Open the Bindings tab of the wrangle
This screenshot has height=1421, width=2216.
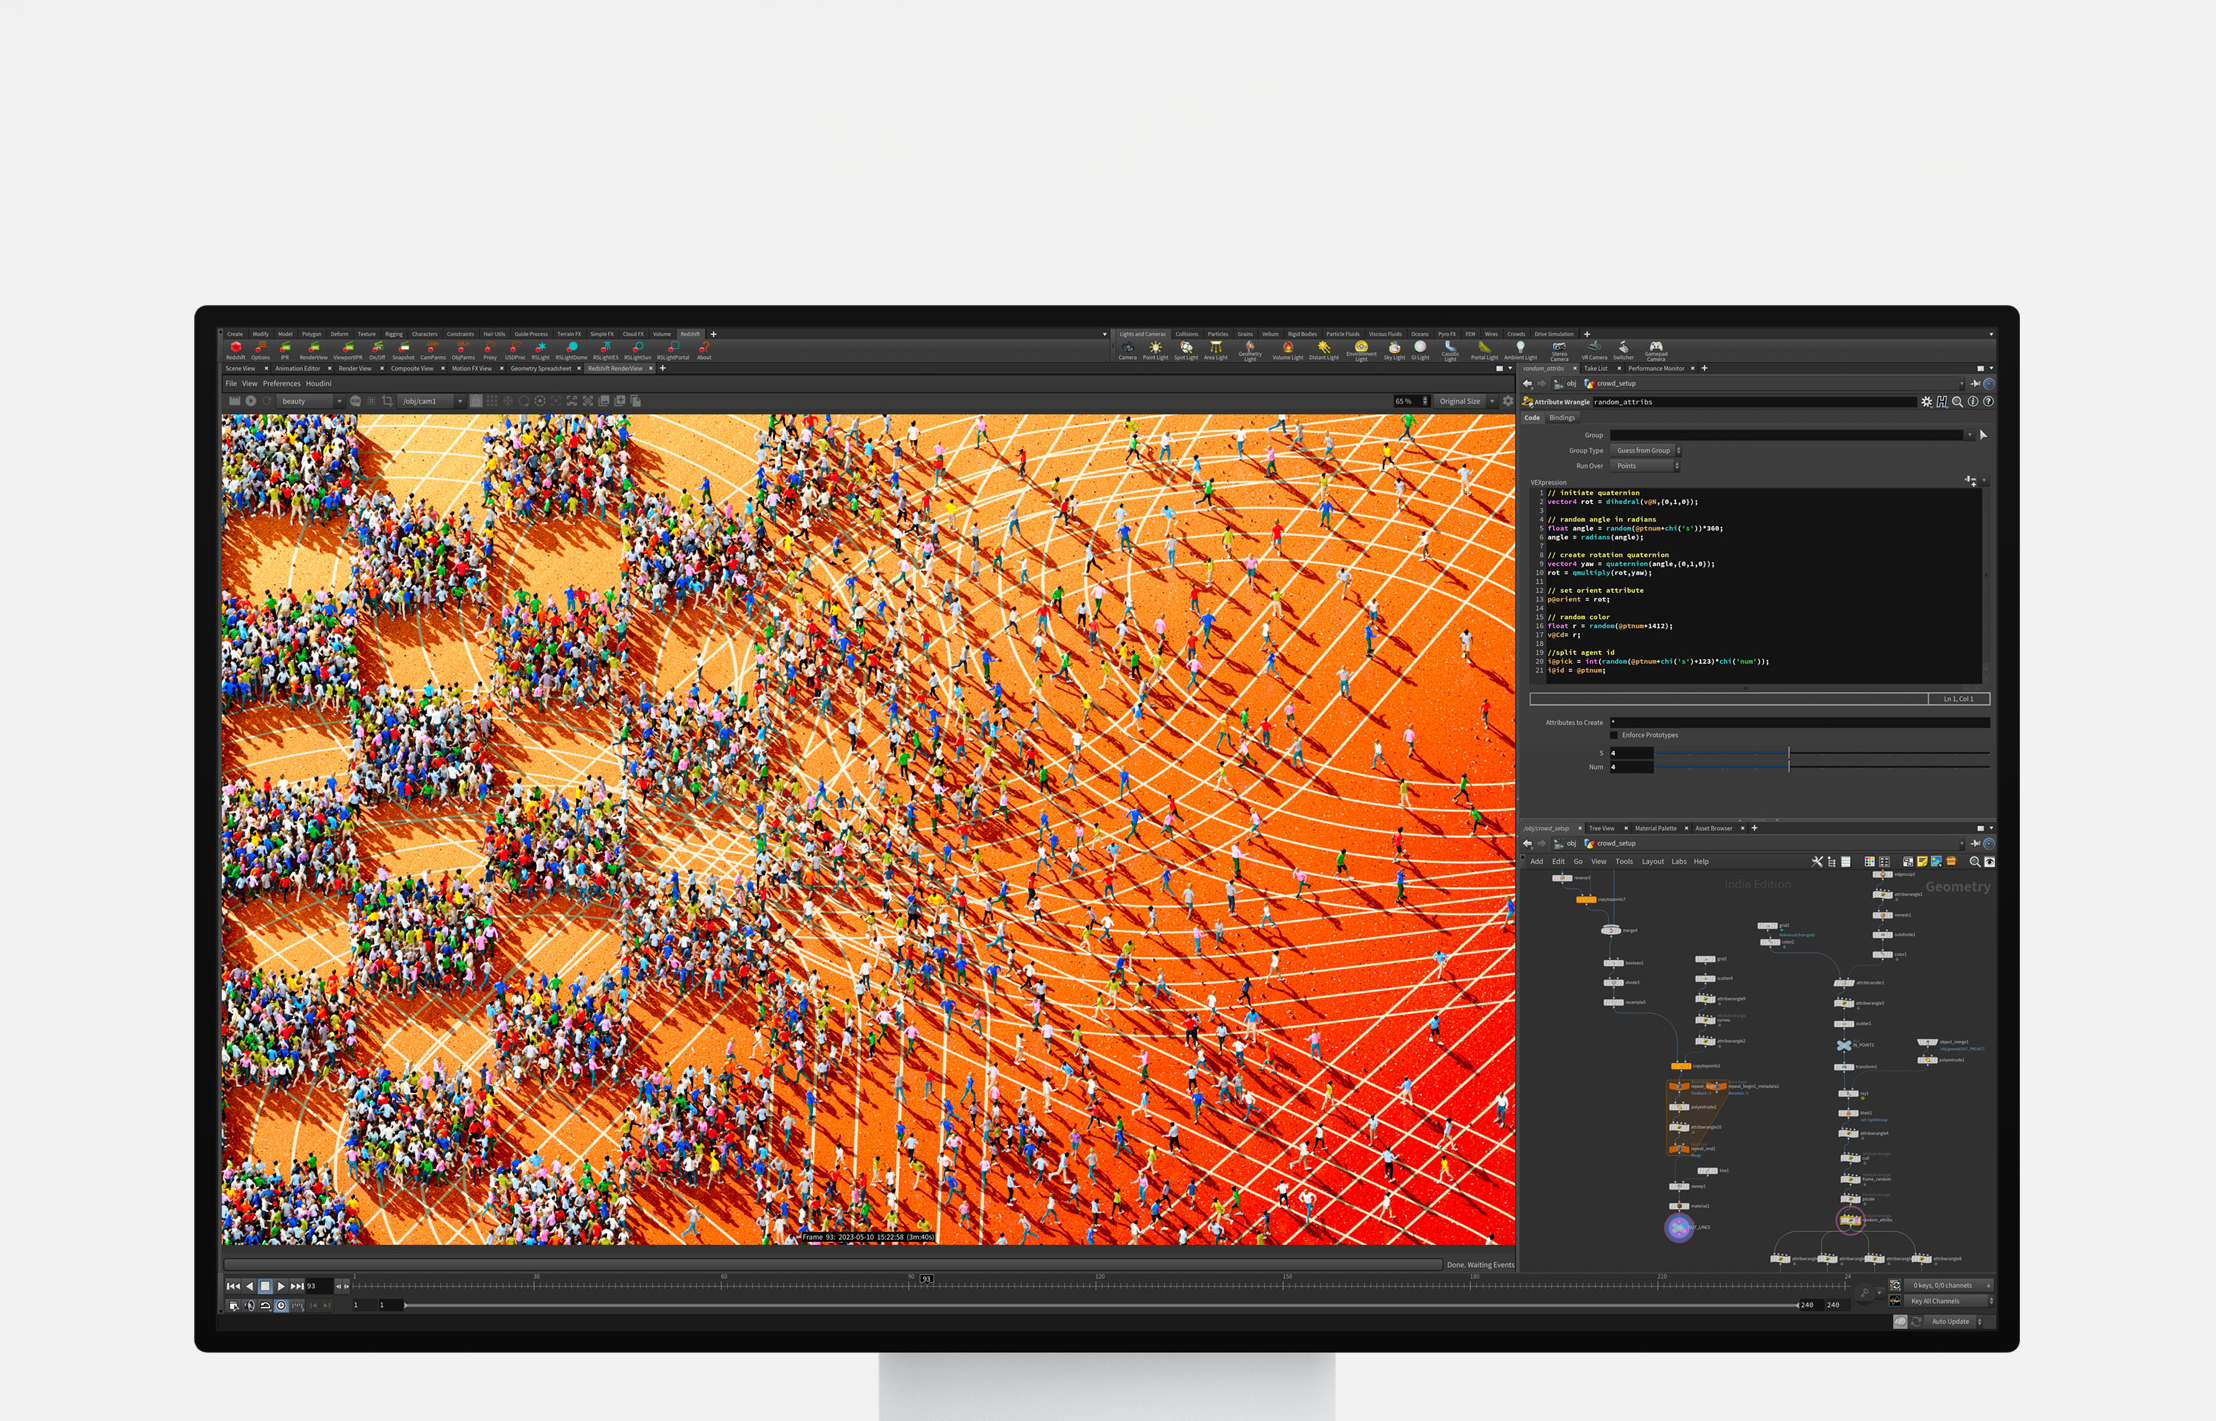1561,418
